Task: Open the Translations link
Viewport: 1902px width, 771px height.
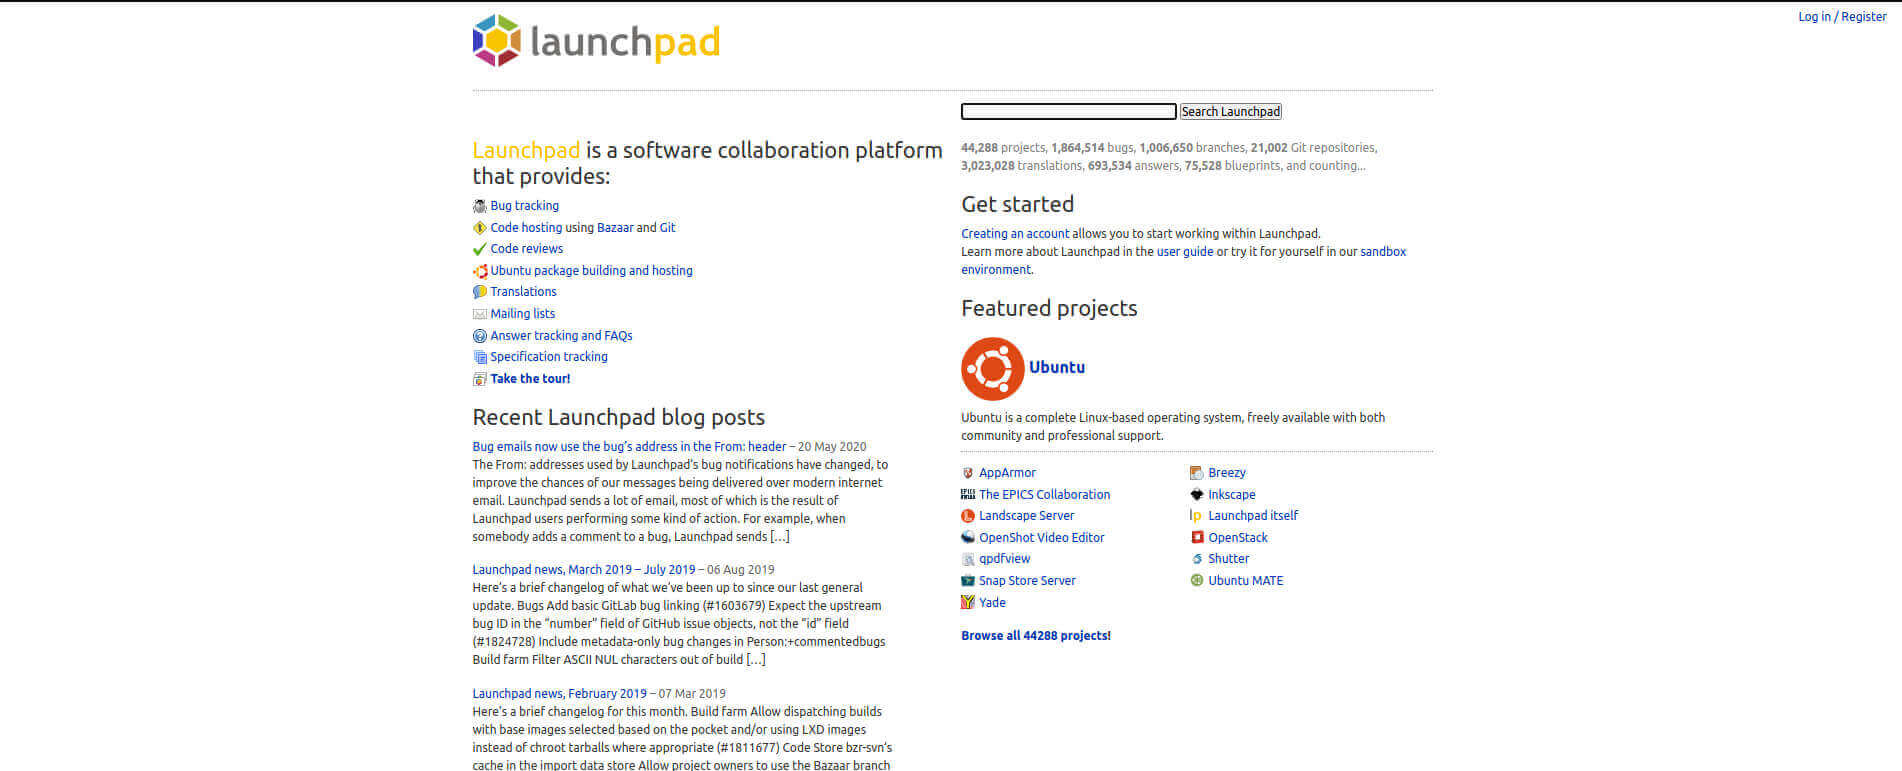Action: (523, 292)
